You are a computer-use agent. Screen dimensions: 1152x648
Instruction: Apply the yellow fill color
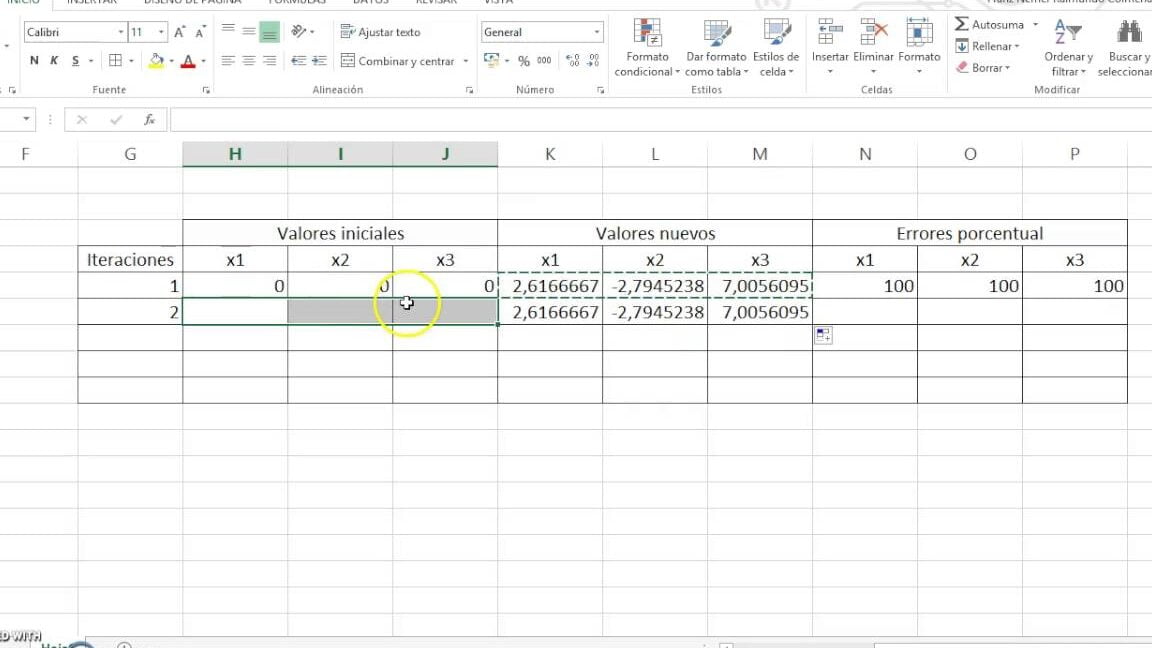[x=156, y=61]
